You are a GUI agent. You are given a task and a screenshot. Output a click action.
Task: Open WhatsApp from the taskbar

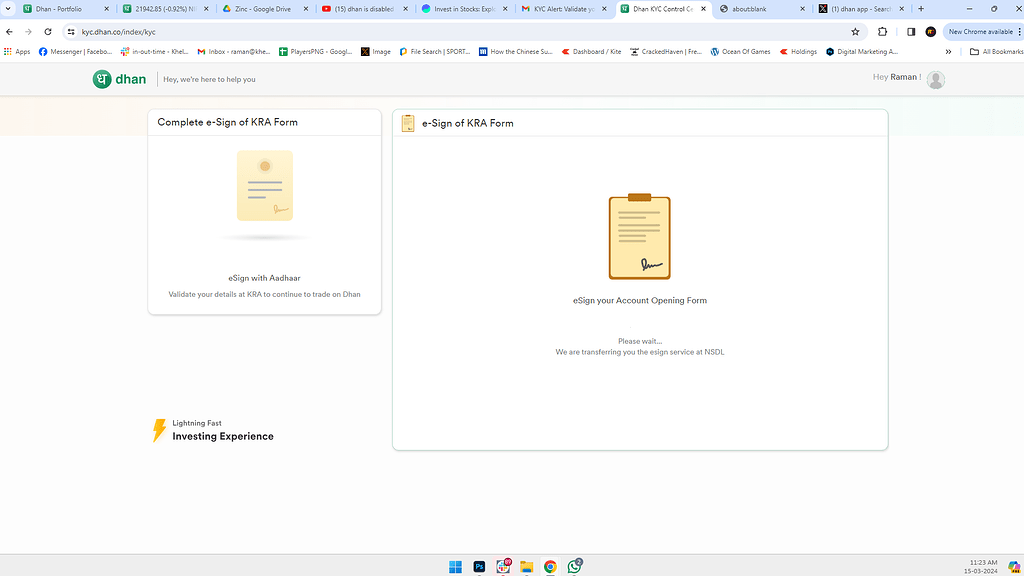pyautogui.click(x=574, y=565)
